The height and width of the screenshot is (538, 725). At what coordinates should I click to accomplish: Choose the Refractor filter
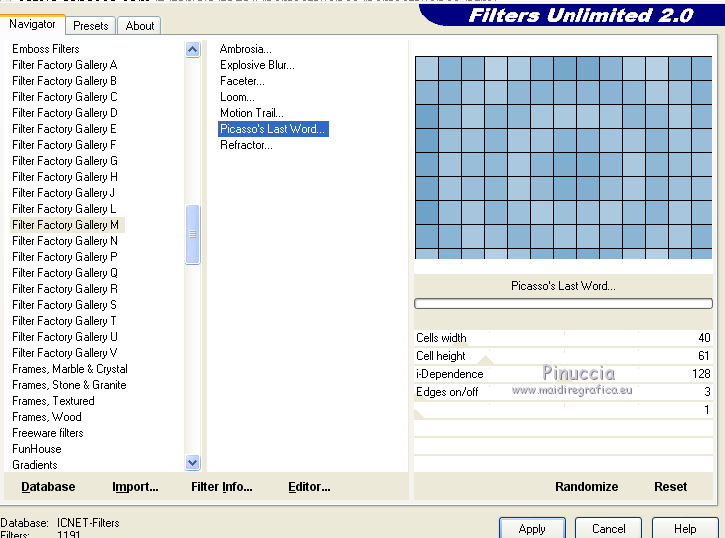[246, 145]
